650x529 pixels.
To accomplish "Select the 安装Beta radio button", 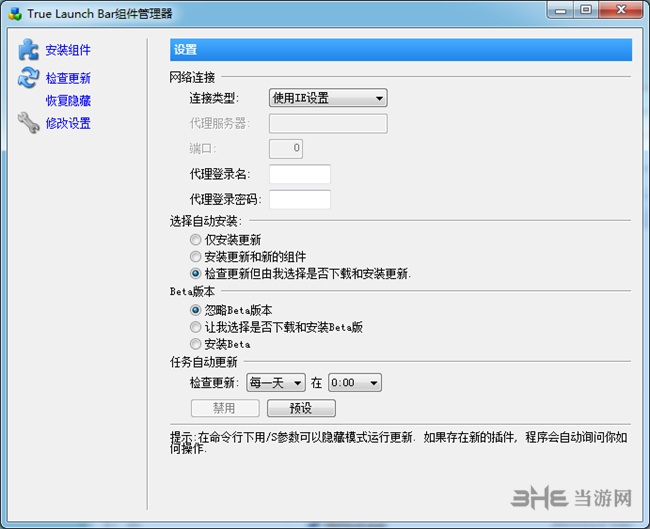I will point(195,344).
